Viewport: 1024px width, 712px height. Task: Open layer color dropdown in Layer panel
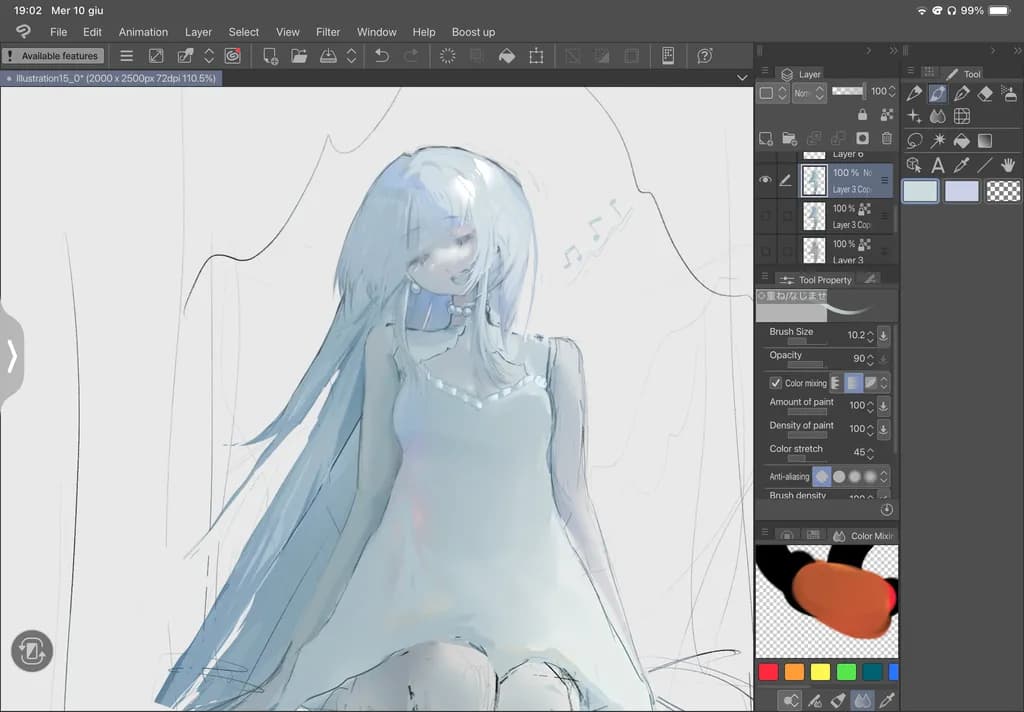point(773,93)
